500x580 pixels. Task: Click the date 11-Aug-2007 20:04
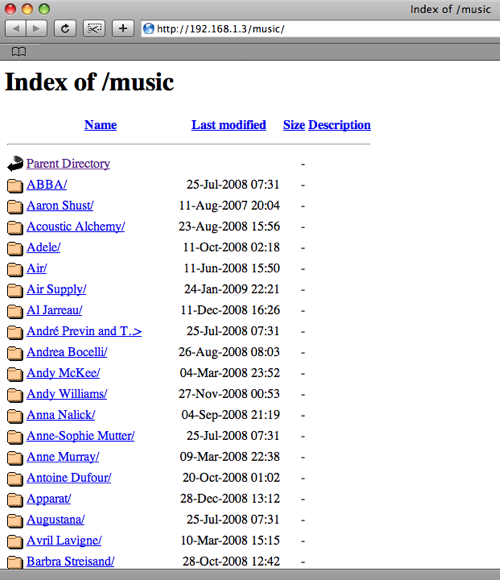pos(229,205)
